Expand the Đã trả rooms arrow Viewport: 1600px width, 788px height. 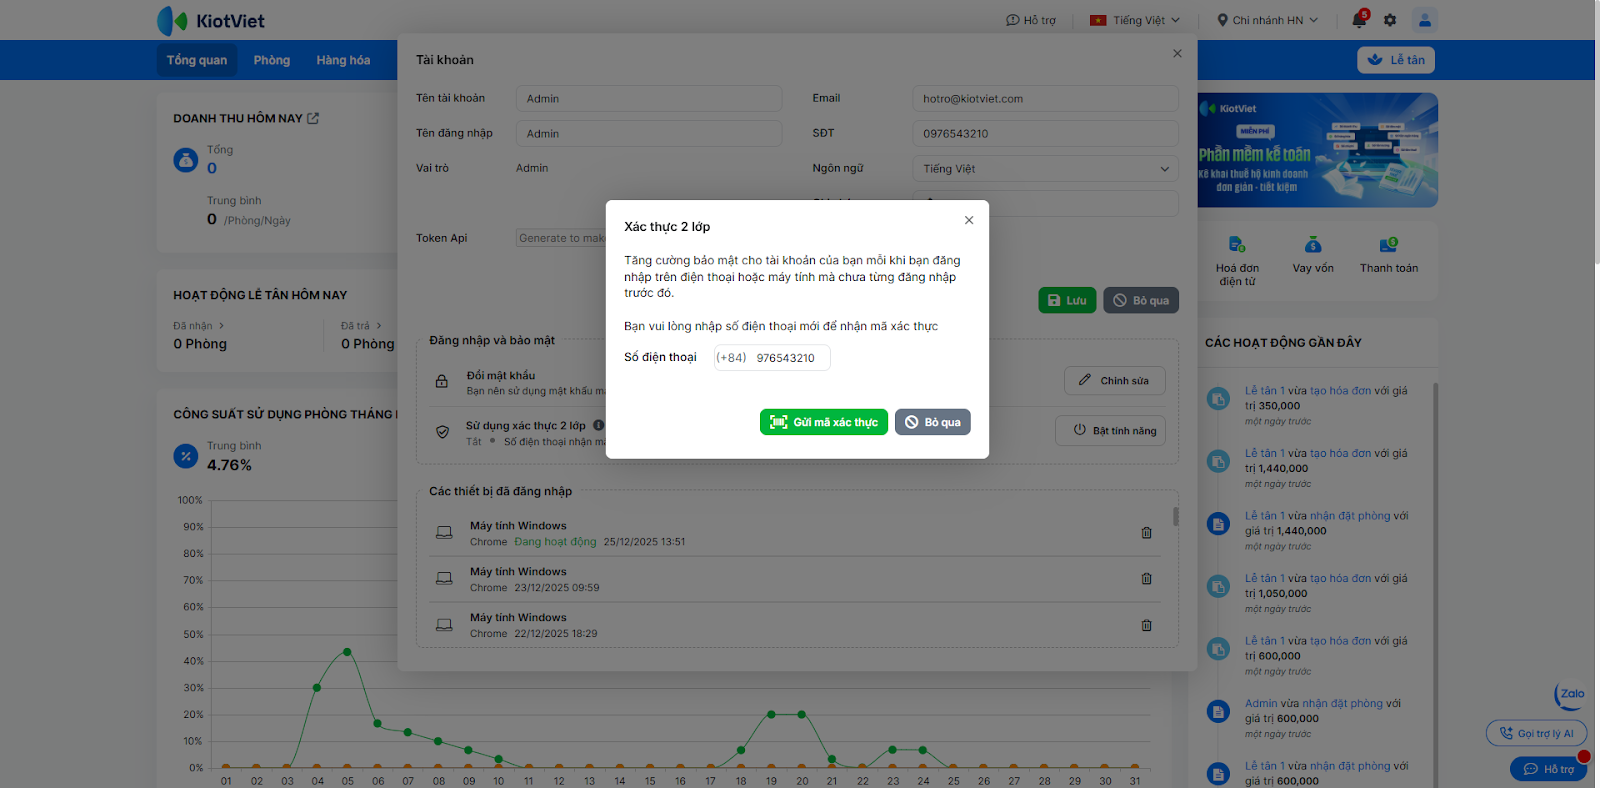click(379, 326)
